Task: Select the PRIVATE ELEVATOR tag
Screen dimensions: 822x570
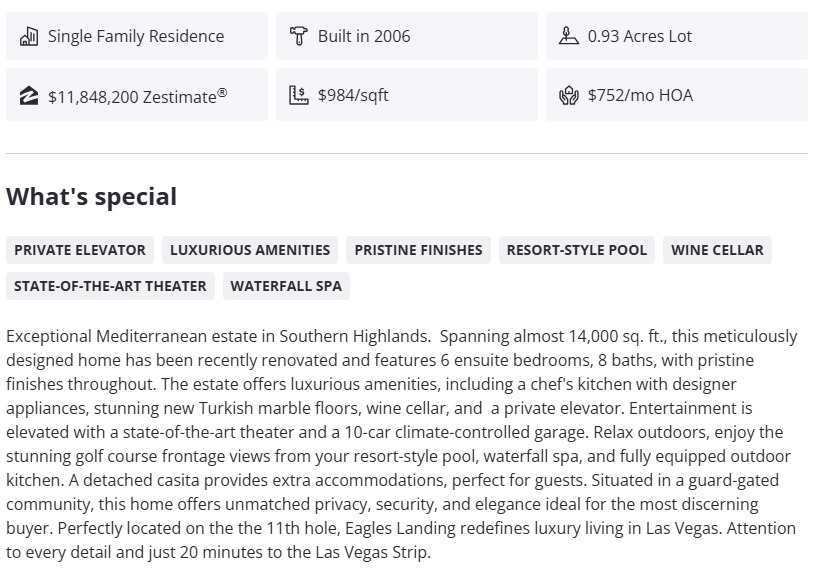Action: pos(80,250)
